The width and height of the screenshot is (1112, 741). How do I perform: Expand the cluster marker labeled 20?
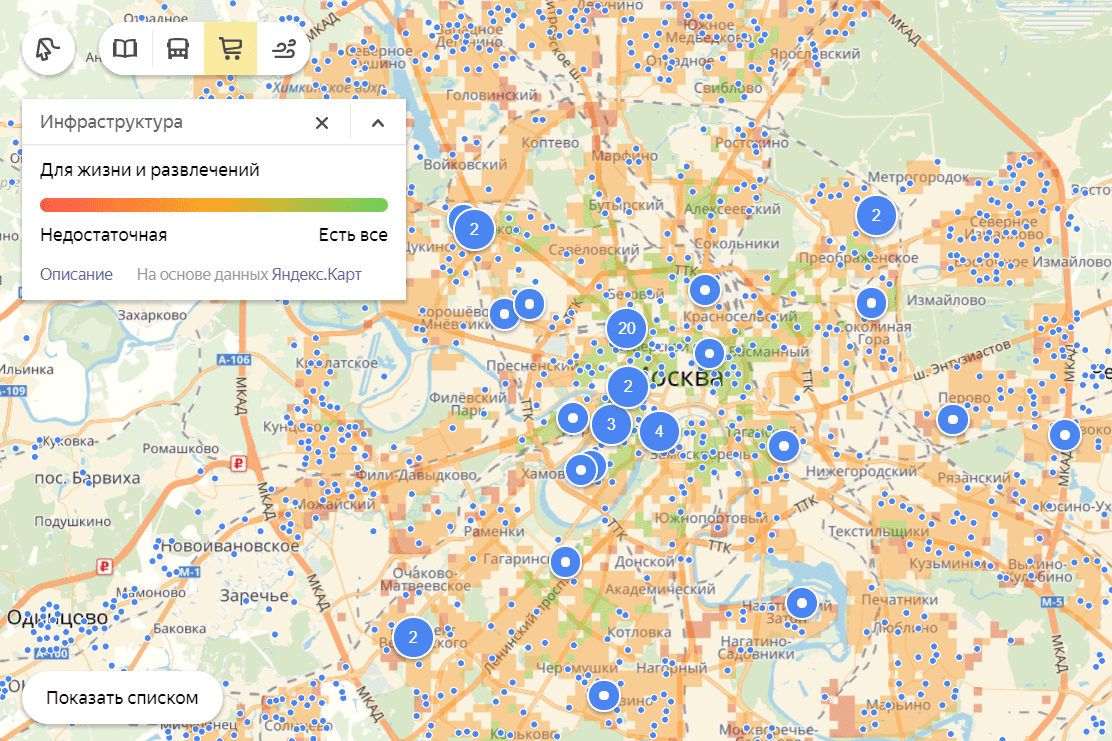[x=627, y=328]
